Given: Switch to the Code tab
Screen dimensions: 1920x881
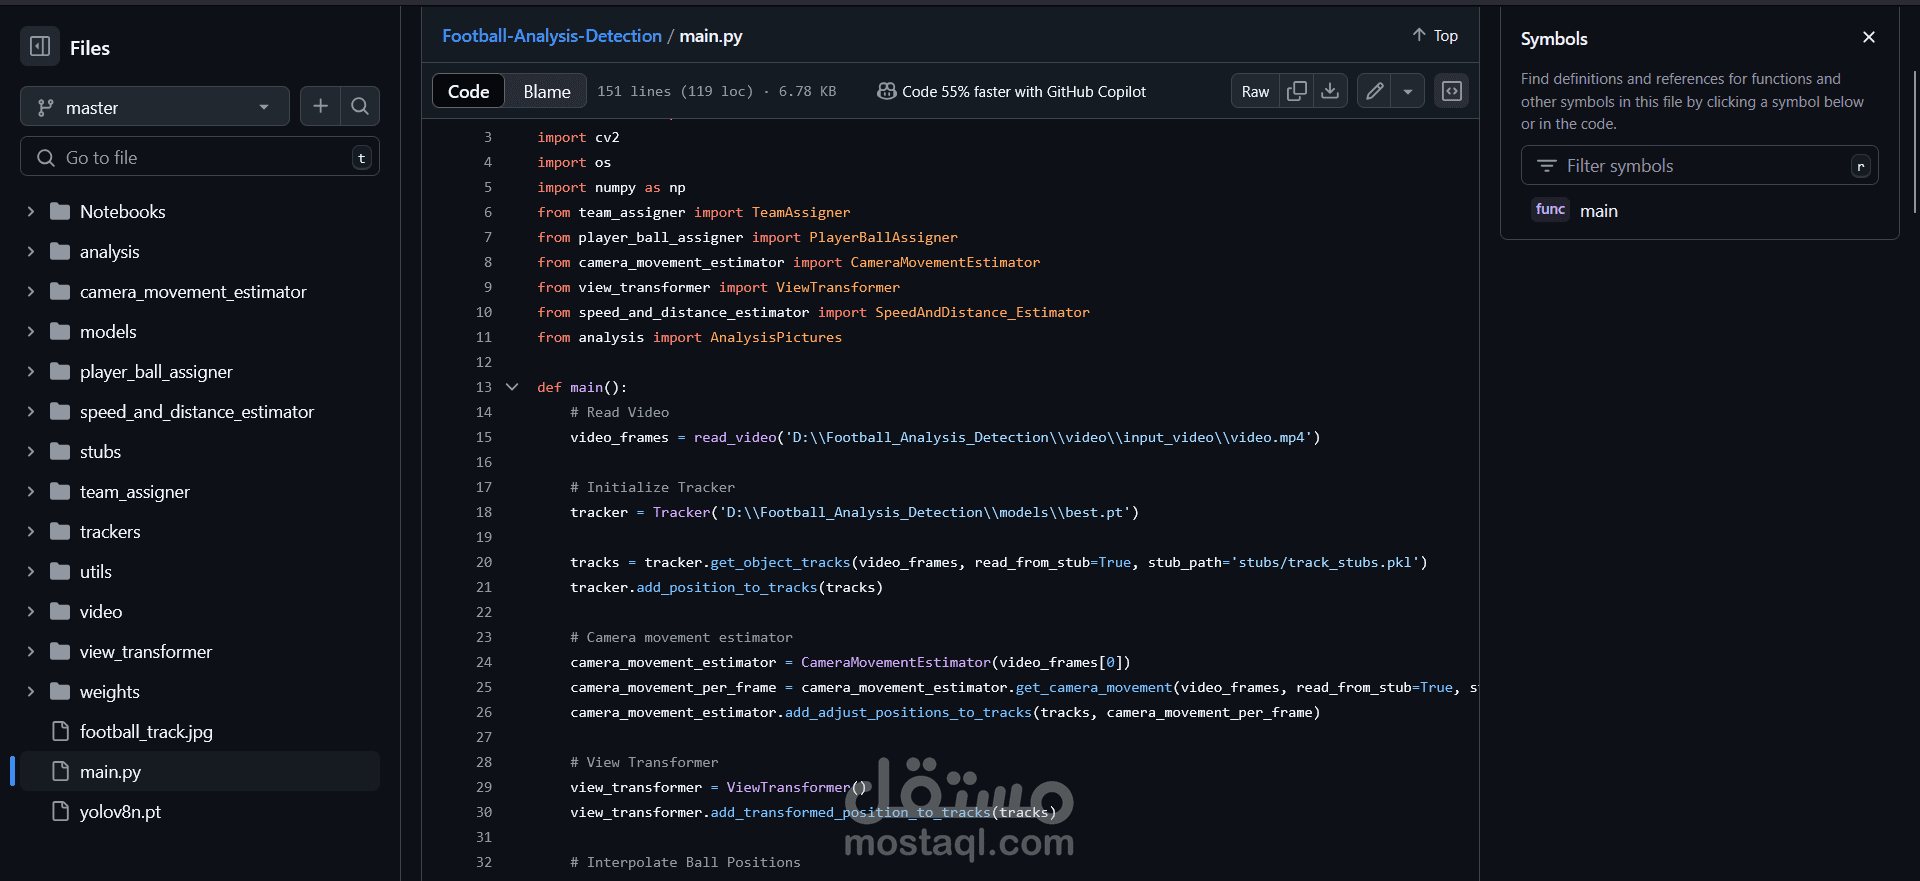Looking at the screenshot, I should (x=468, y=91).
